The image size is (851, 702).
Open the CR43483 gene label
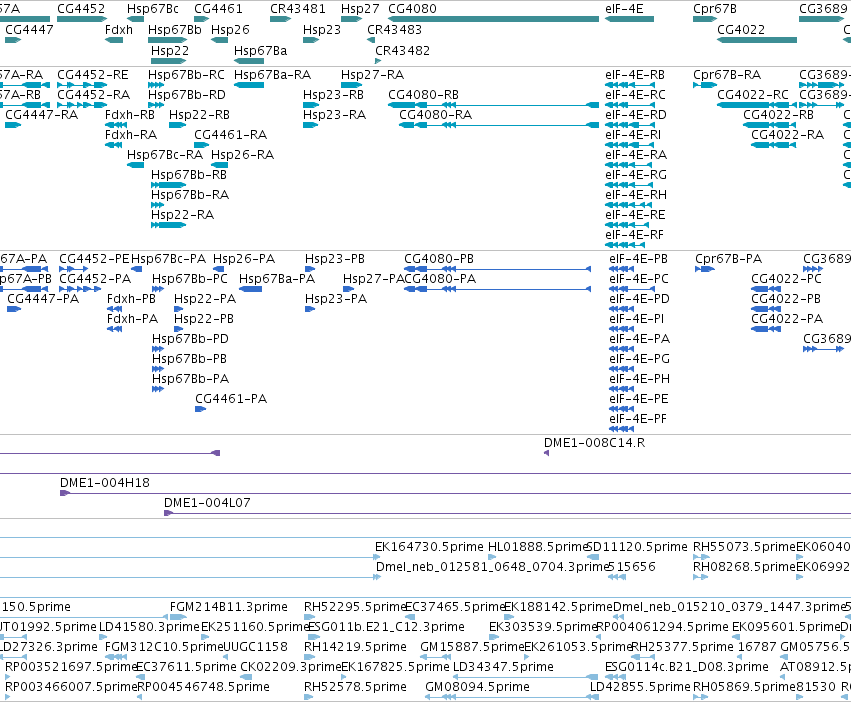click(395, 29)
